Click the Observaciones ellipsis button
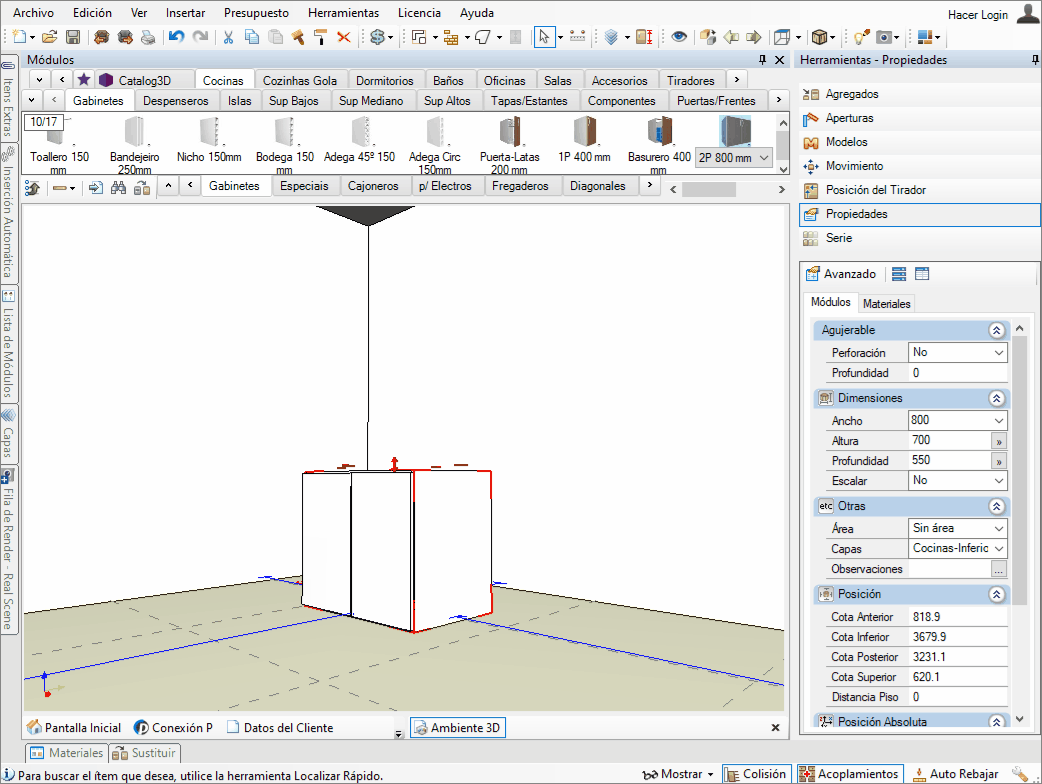This screenshot has width=1042, height=784. [x=999, y=569]
